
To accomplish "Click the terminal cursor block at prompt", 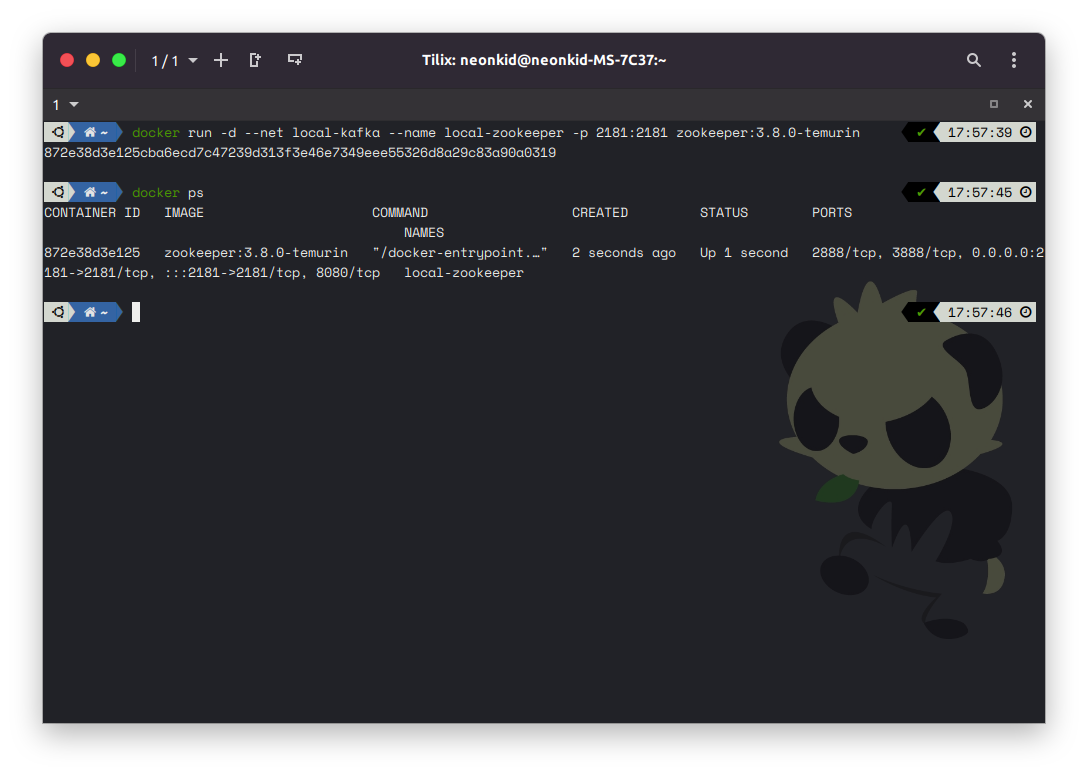I will click(136, 312).
